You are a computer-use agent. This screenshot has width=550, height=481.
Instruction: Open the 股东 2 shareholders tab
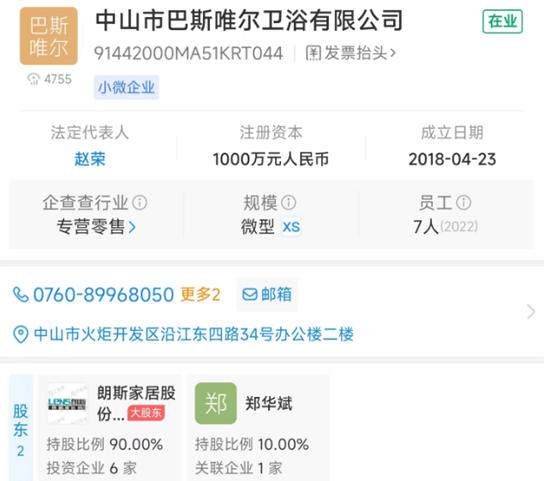[21, 428]
